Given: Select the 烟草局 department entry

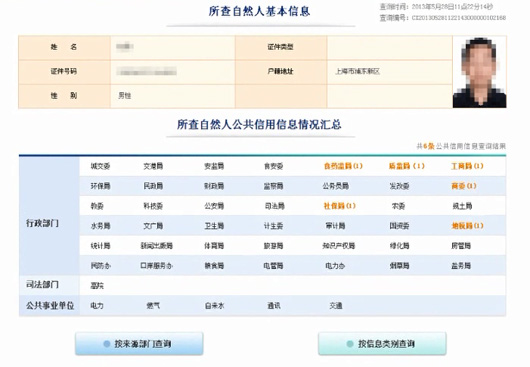Looking at the screenshot, I should pos(399,266).
